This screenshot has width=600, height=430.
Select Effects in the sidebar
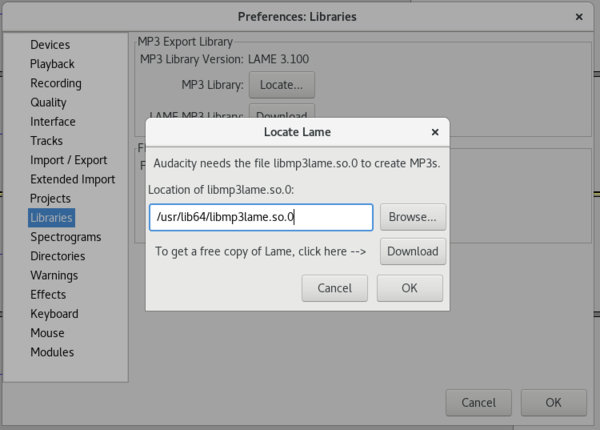(x=48, y=294)
